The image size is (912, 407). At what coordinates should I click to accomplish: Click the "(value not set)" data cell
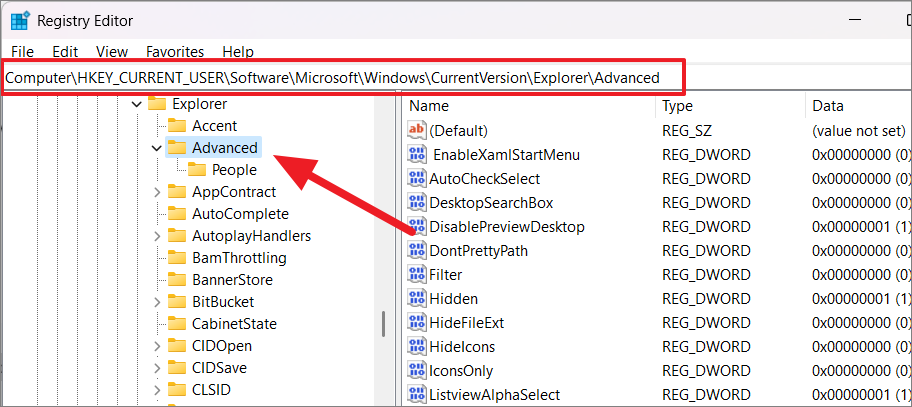click(858, 131)
